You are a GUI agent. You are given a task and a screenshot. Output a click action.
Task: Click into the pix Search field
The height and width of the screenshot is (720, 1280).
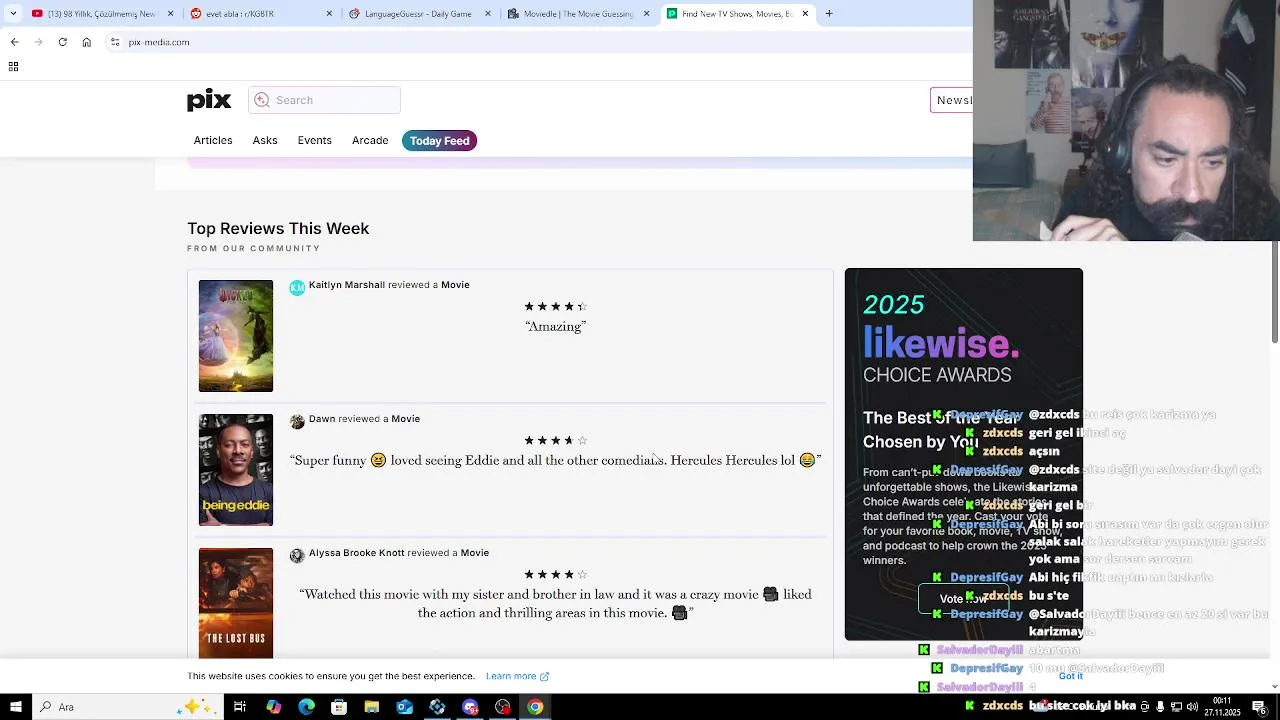point(324,100)
